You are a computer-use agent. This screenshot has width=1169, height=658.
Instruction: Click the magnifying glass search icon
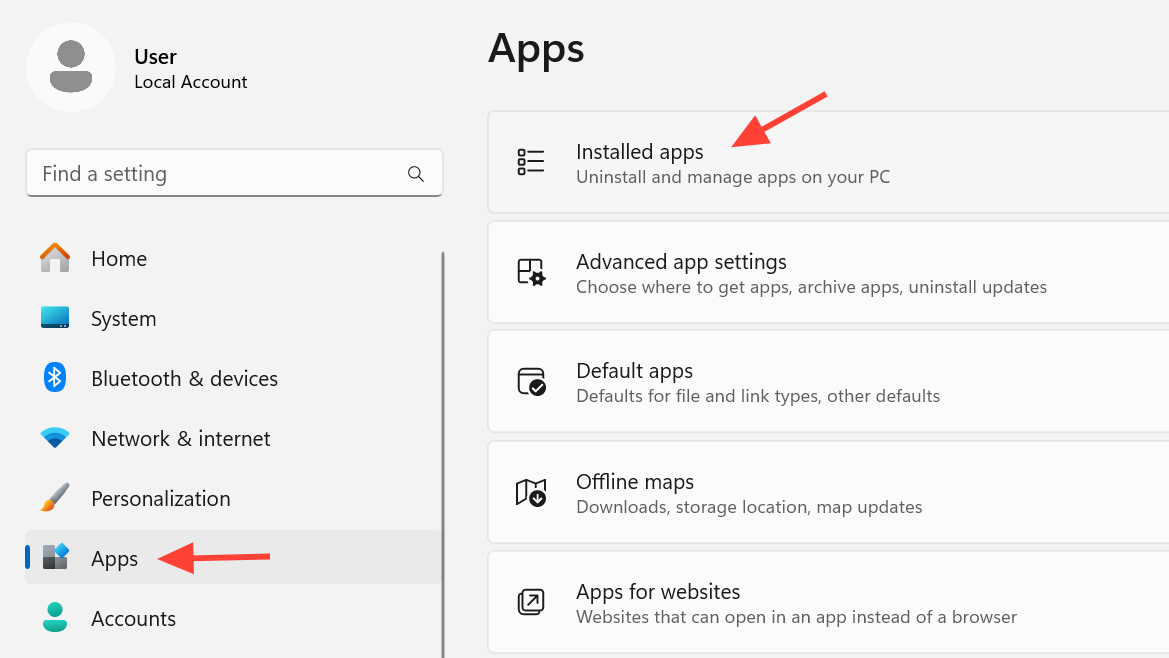[416, 174]
